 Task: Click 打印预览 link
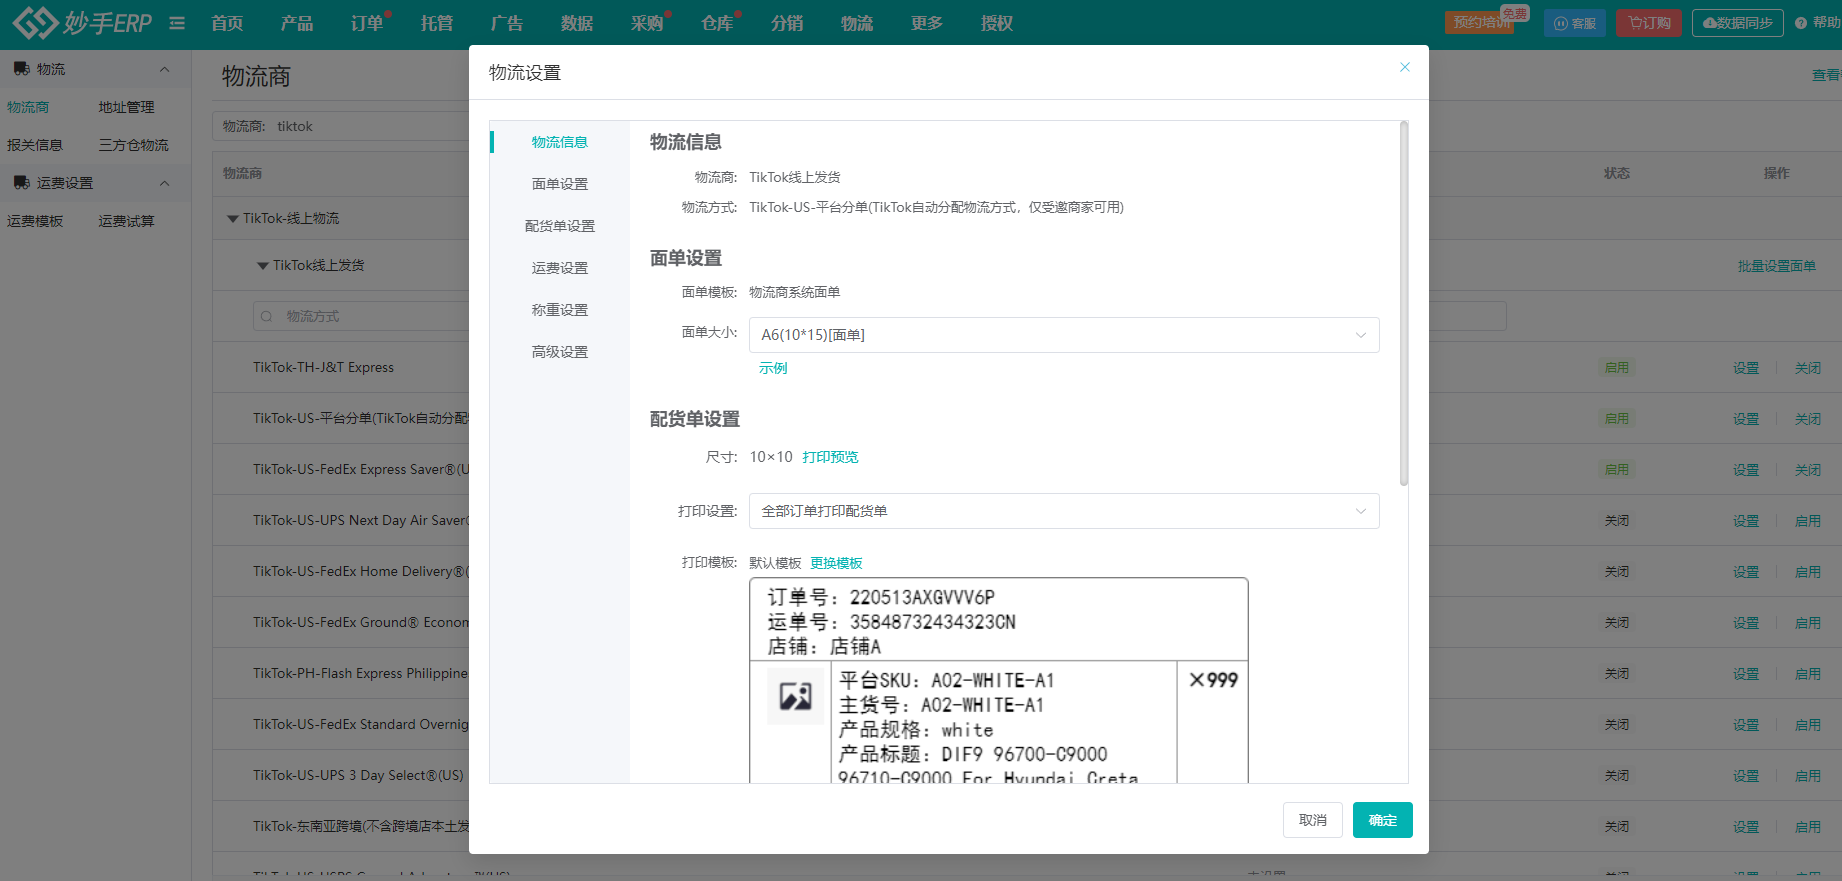tap(830, 457)
